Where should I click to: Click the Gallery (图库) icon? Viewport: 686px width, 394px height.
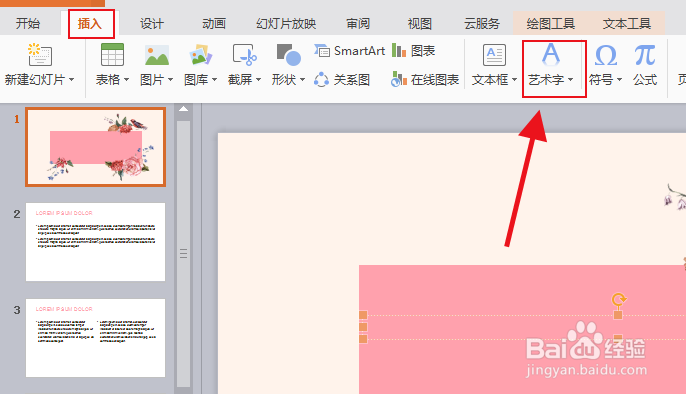click(x=200, y=55)
